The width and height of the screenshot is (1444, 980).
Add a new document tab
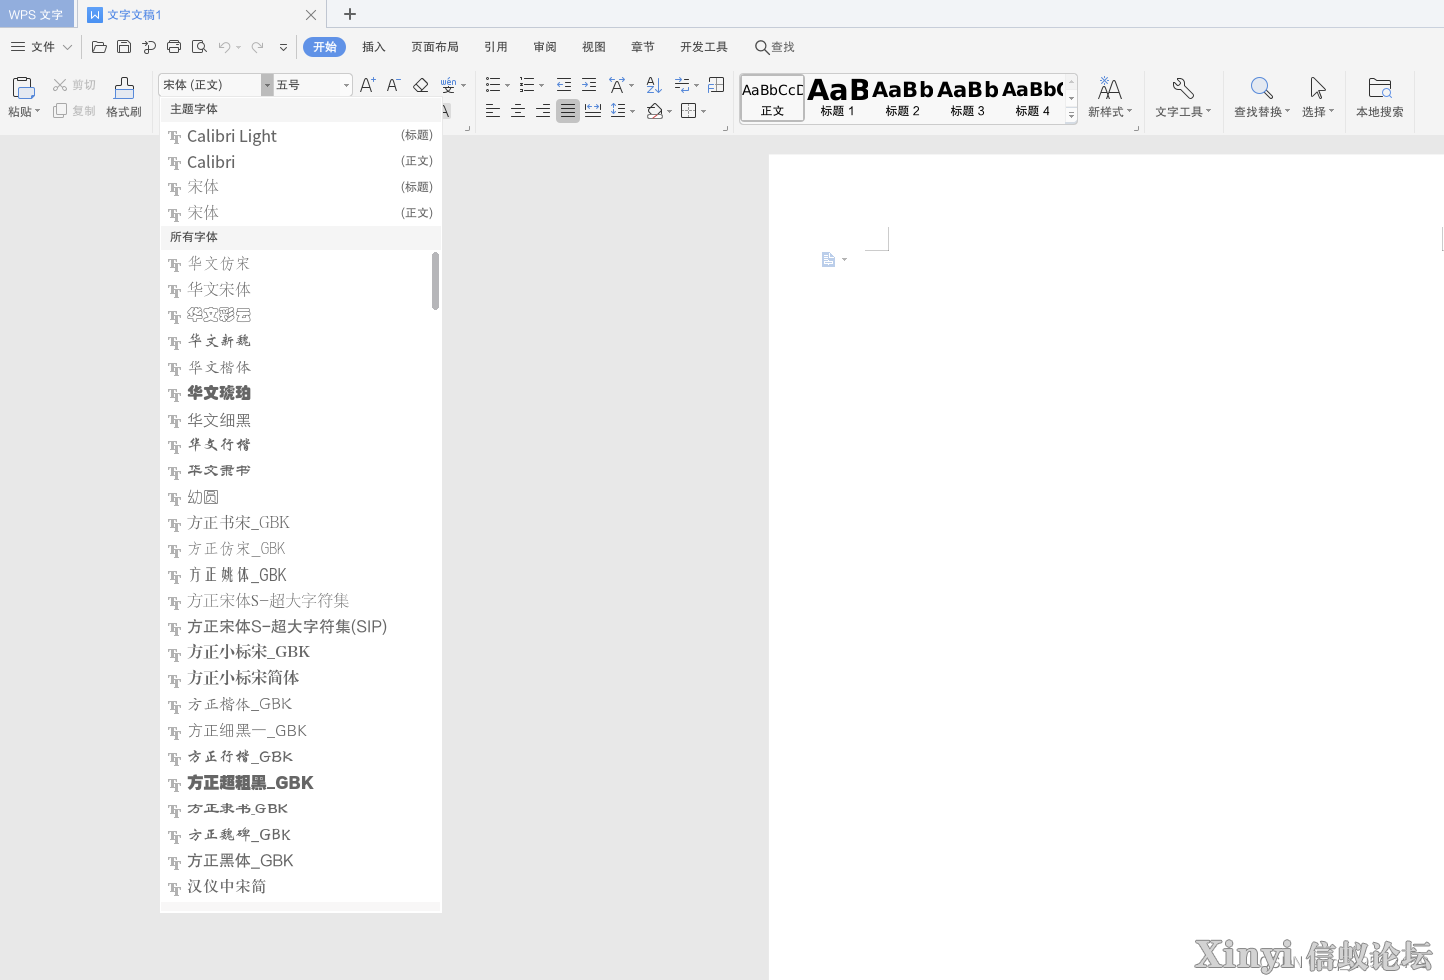pos(350,14)
